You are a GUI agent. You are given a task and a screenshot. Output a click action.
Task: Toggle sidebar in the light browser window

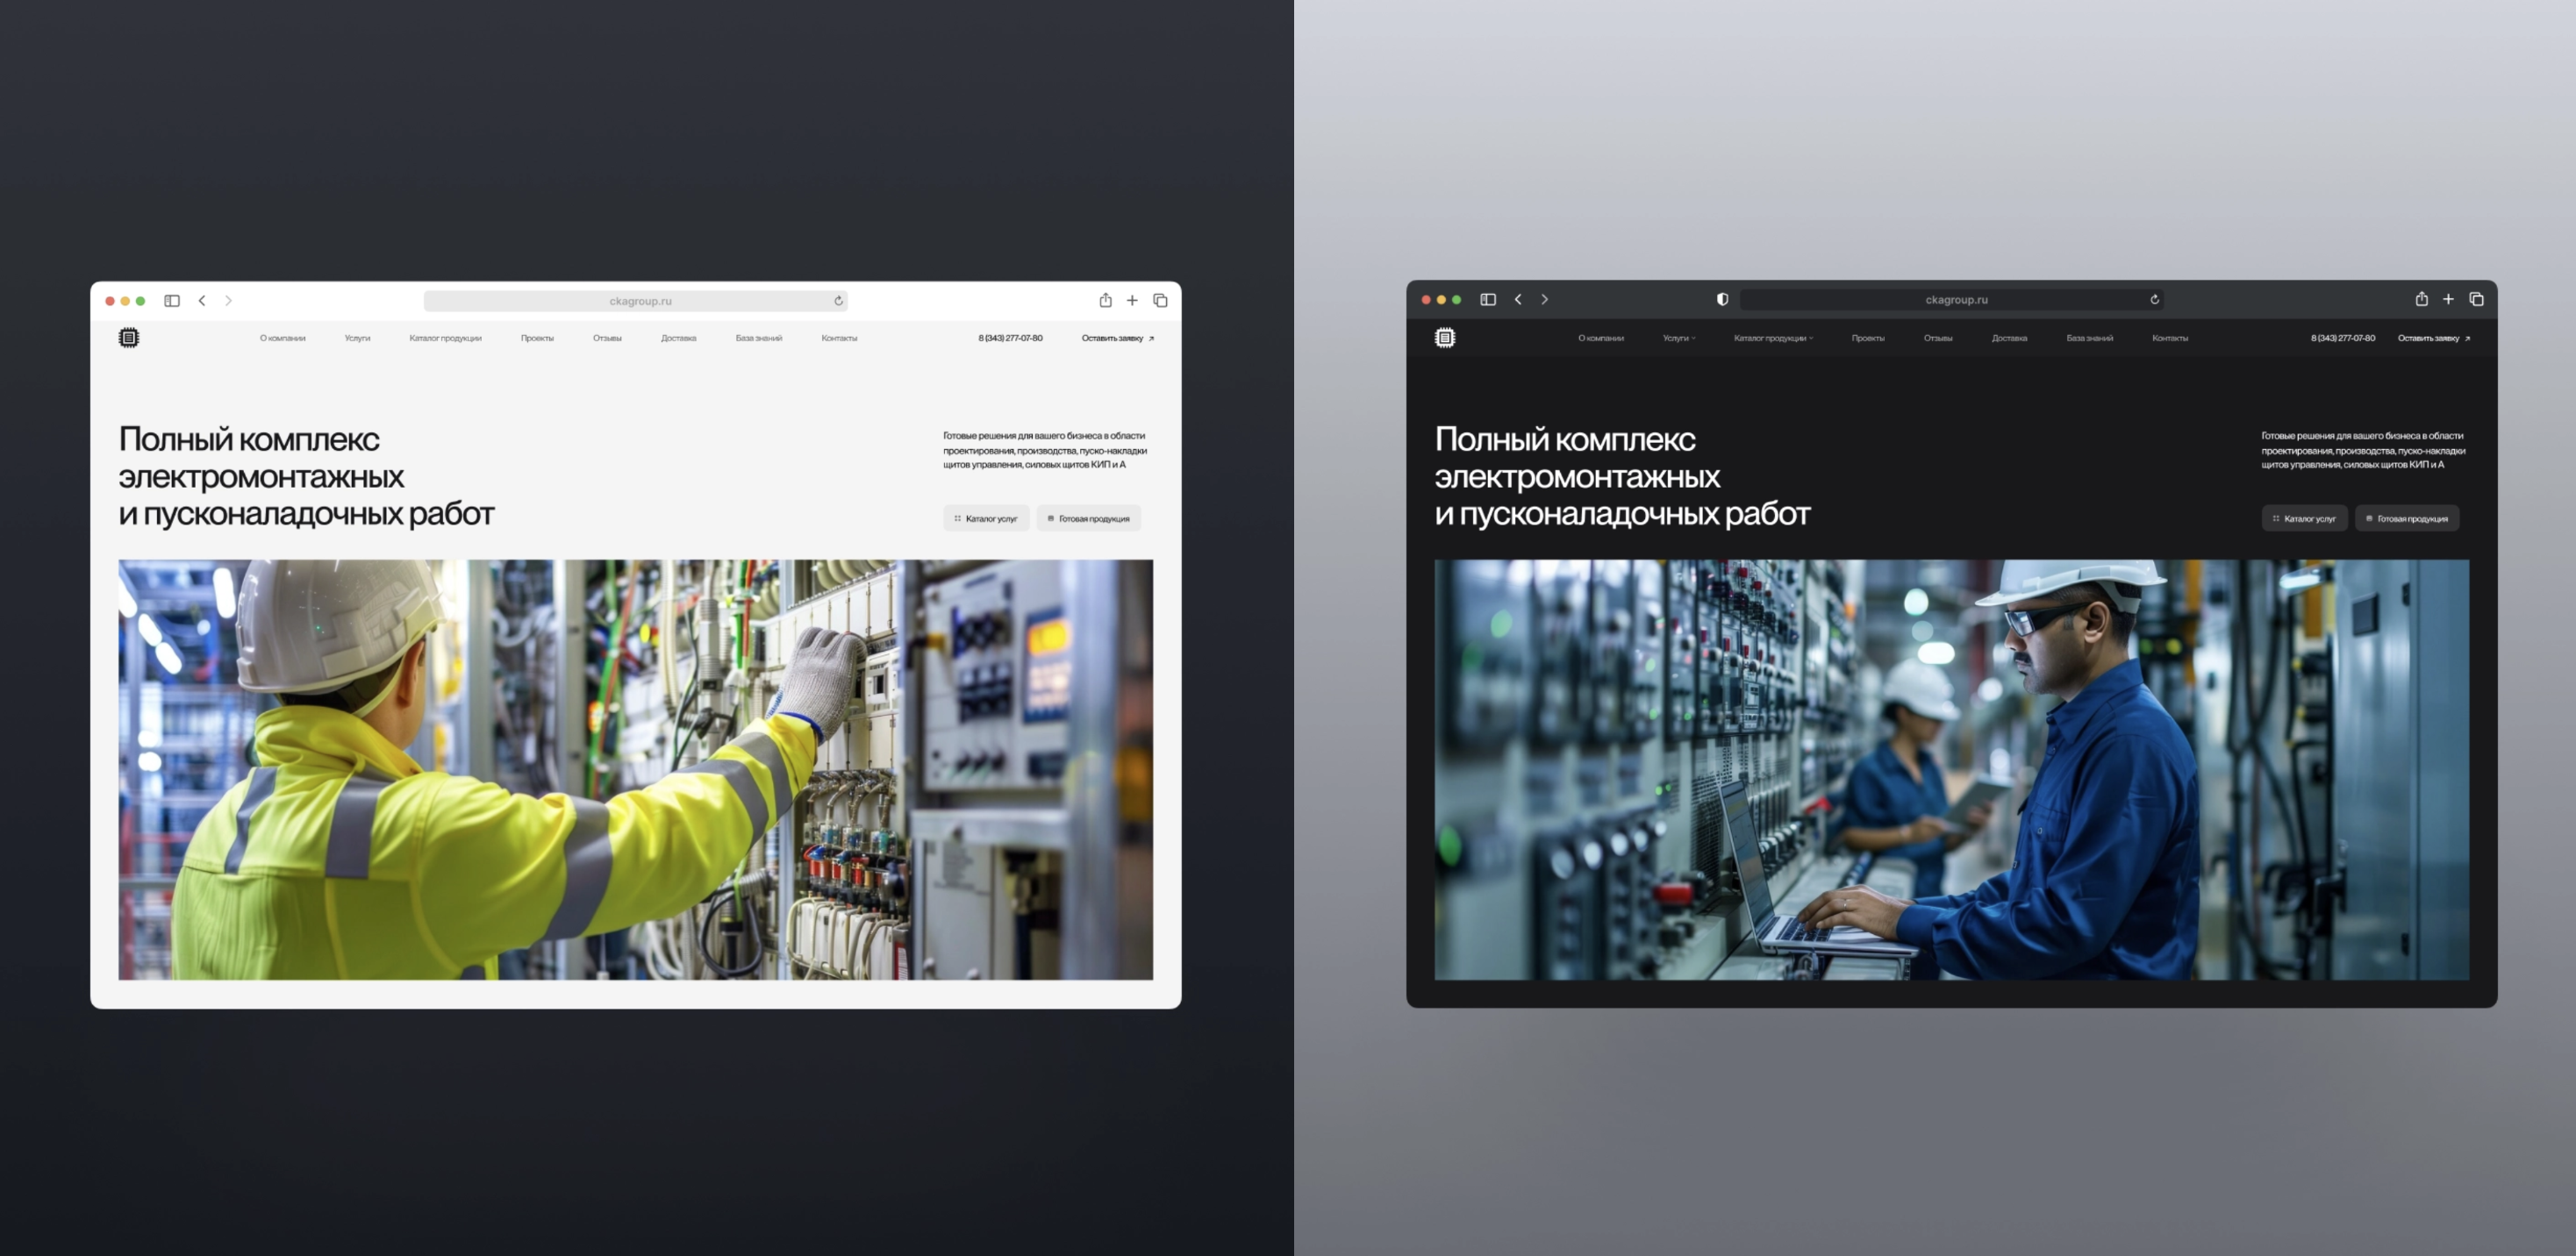[172, 301]
